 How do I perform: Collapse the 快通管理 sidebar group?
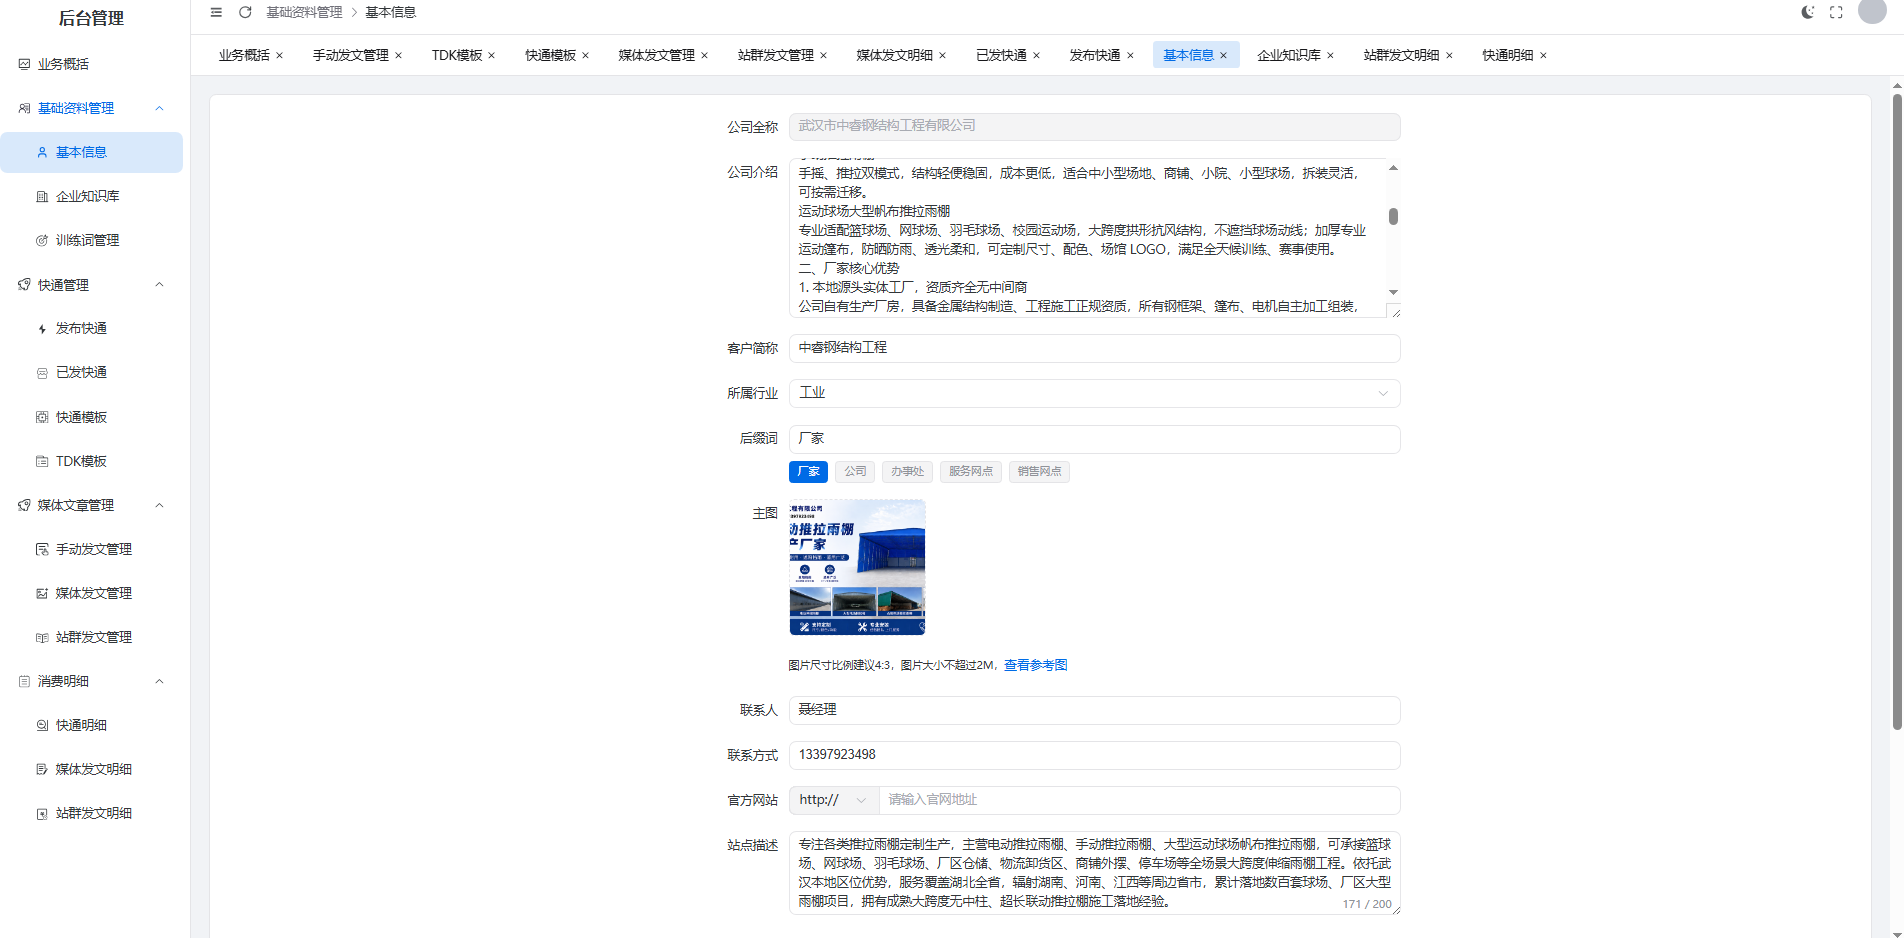pos(91,285)
